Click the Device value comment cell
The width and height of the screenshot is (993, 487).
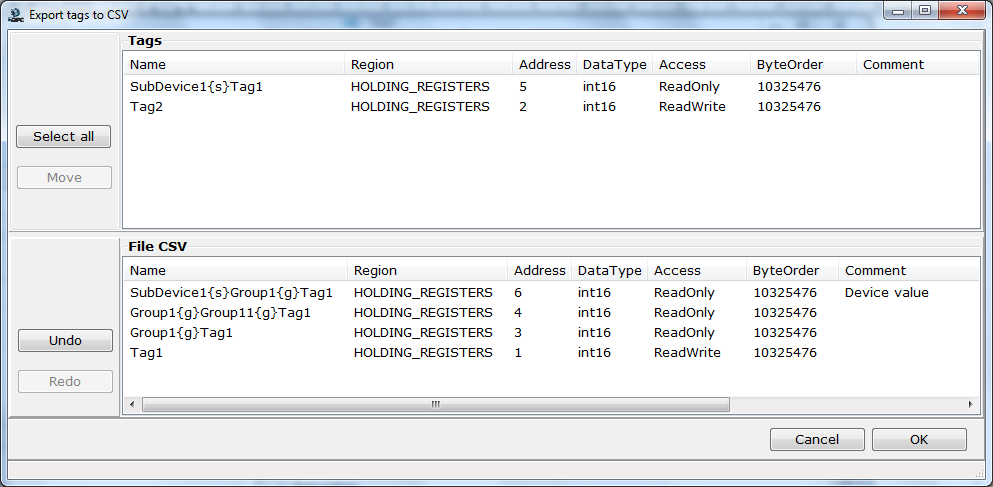(x=887, y=293)
